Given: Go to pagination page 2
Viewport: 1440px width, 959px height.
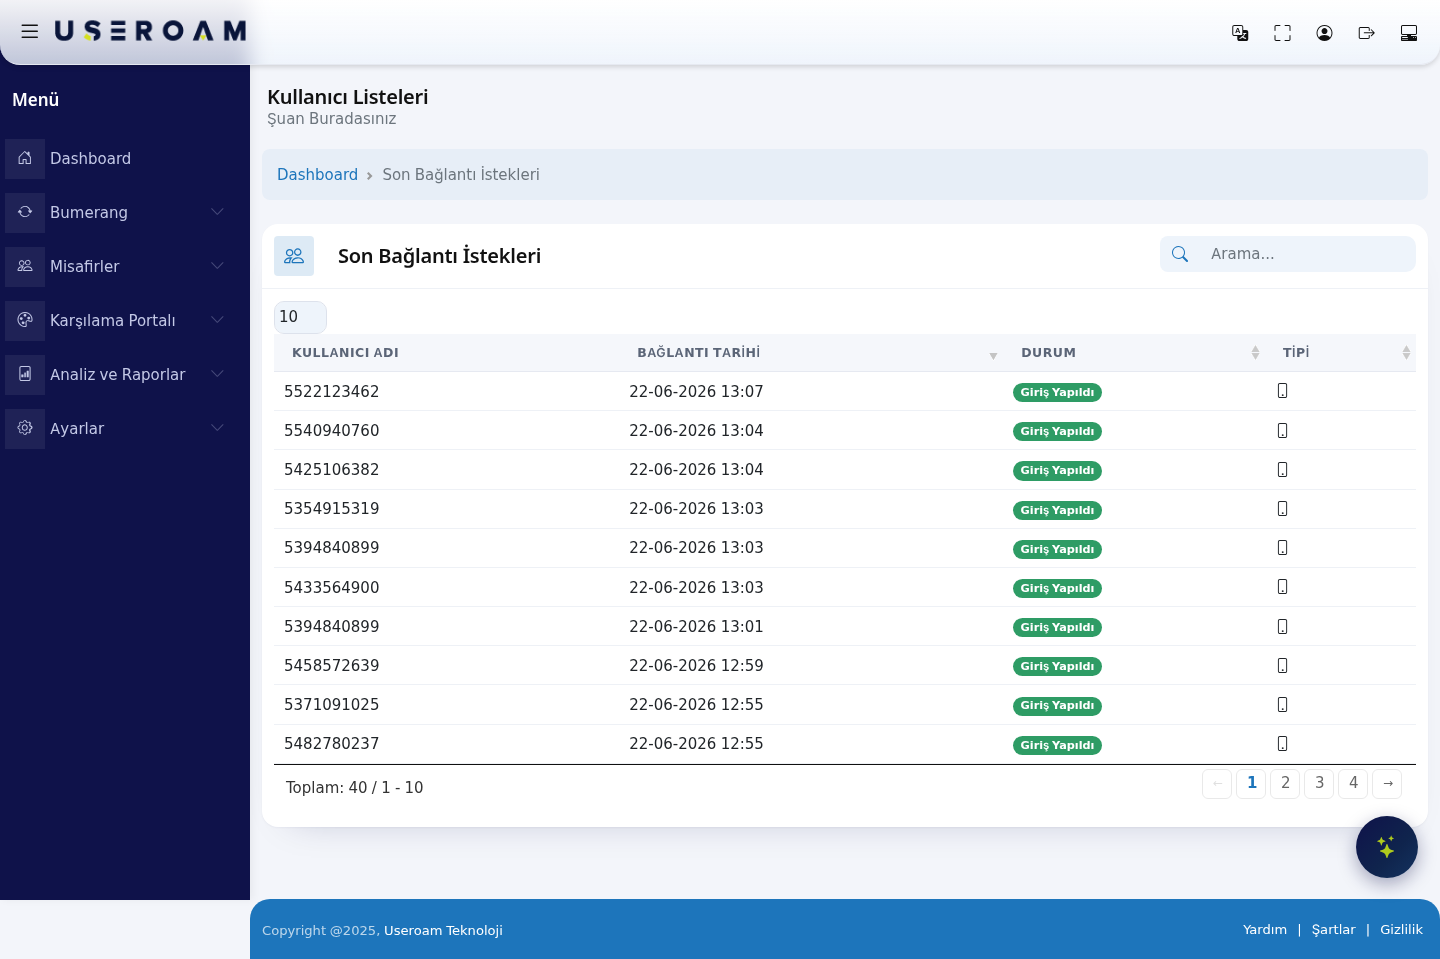Looking at the screenshot, I should point(1285,783).
